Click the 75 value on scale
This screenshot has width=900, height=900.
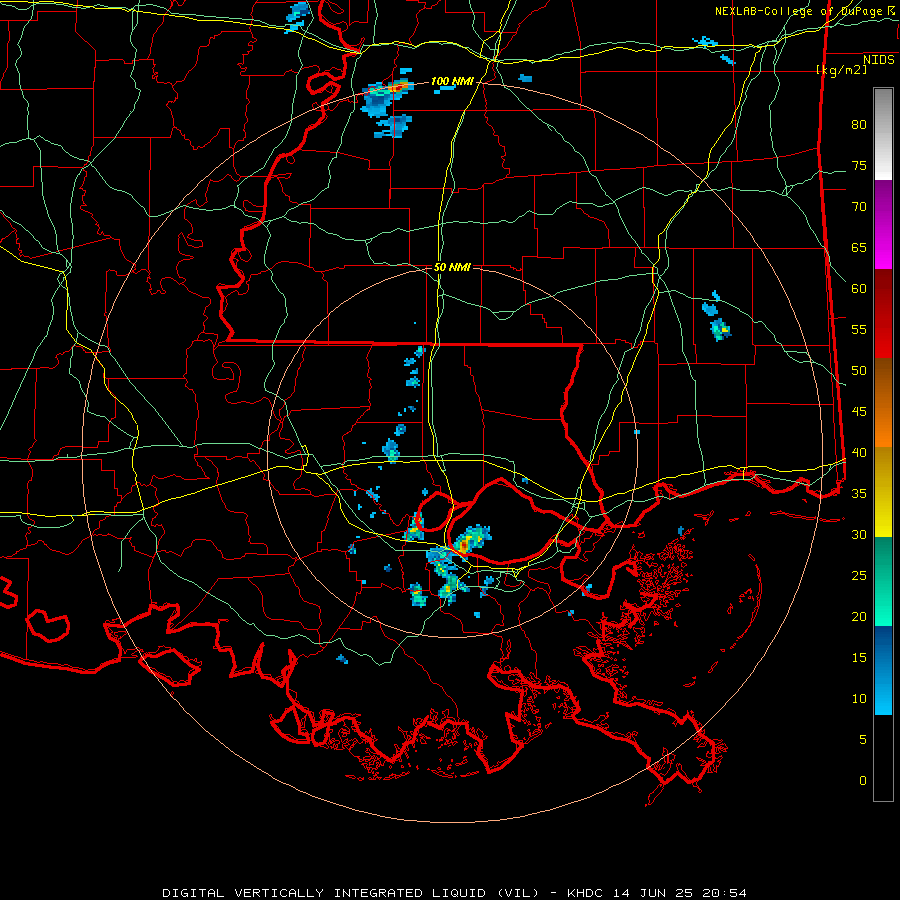coord(859,165)
